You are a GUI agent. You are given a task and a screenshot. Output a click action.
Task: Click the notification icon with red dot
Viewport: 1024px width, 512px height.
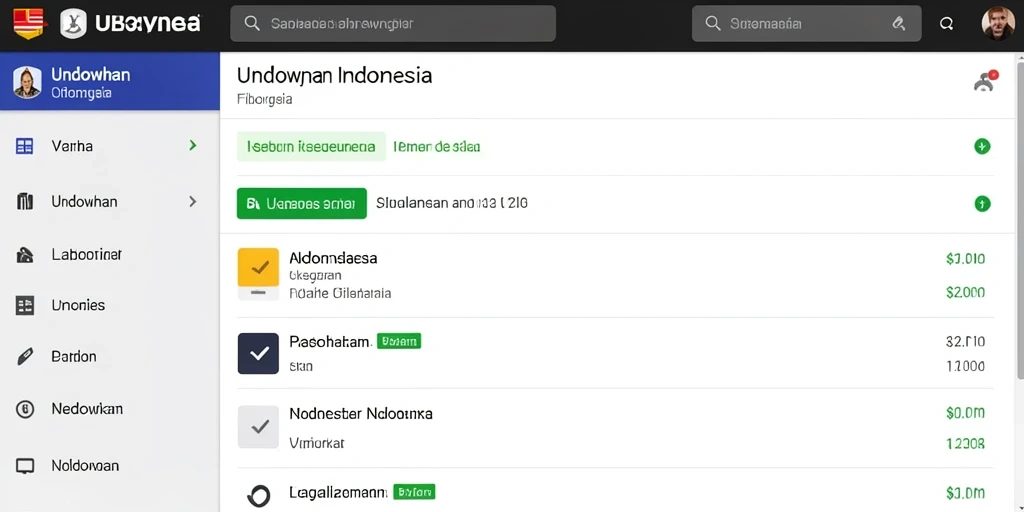click(984, 81)
